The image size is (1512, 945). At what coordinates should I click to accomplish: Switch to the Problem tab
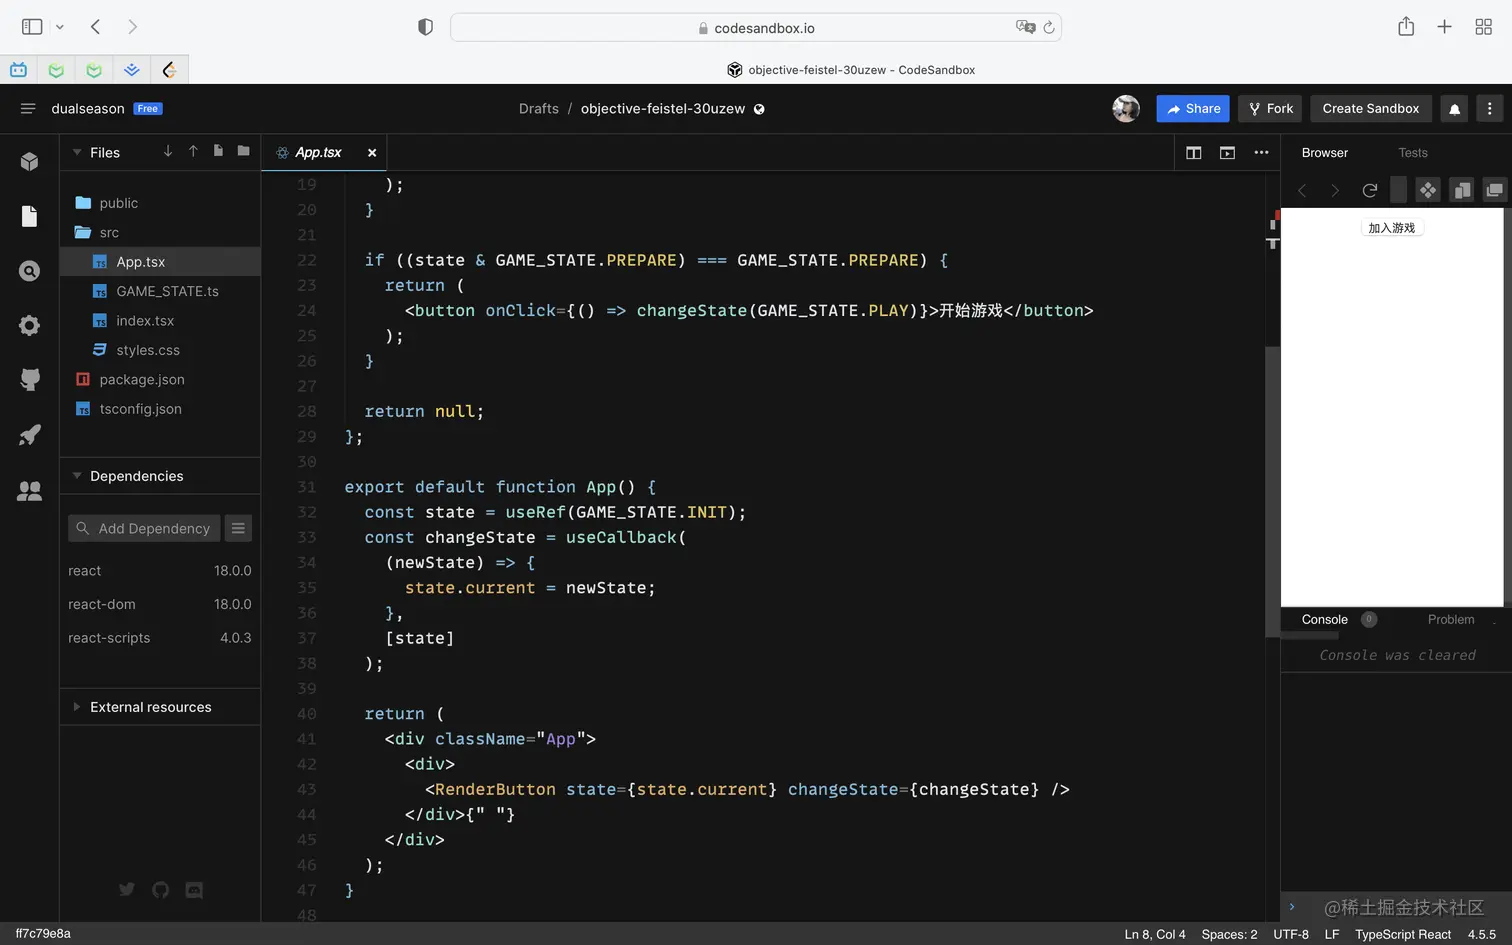coord(1451,620)
